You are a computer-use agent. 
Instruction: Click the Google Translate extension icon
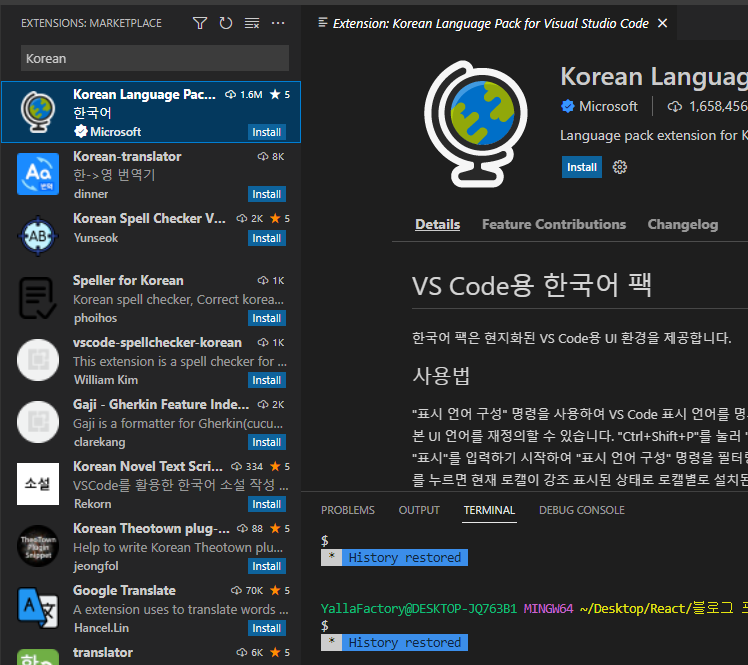pyautogui.click(x=38, y=608)
